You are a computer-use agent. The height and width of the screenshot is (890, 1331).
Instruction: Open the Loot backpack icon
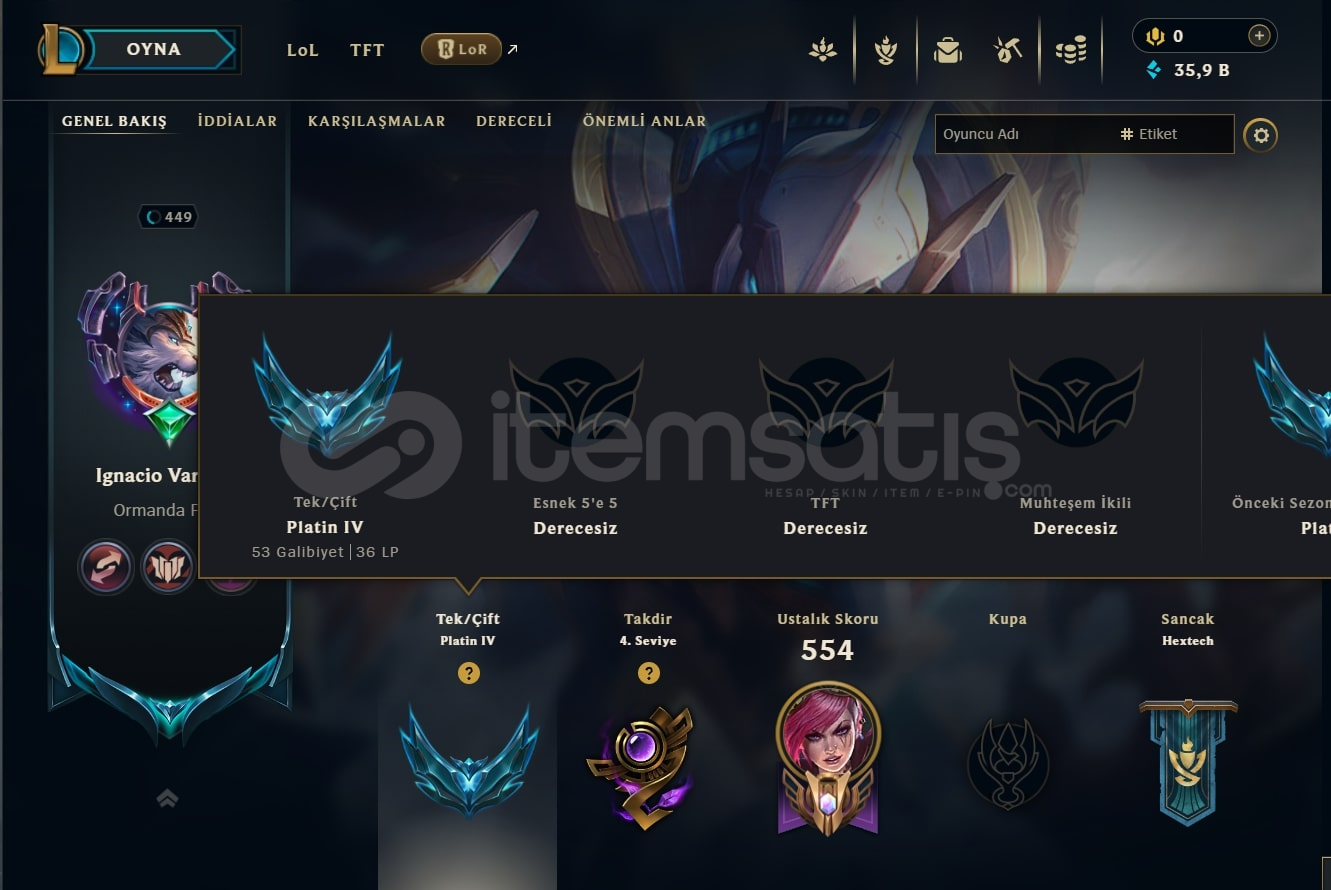(x=947, y=49)
